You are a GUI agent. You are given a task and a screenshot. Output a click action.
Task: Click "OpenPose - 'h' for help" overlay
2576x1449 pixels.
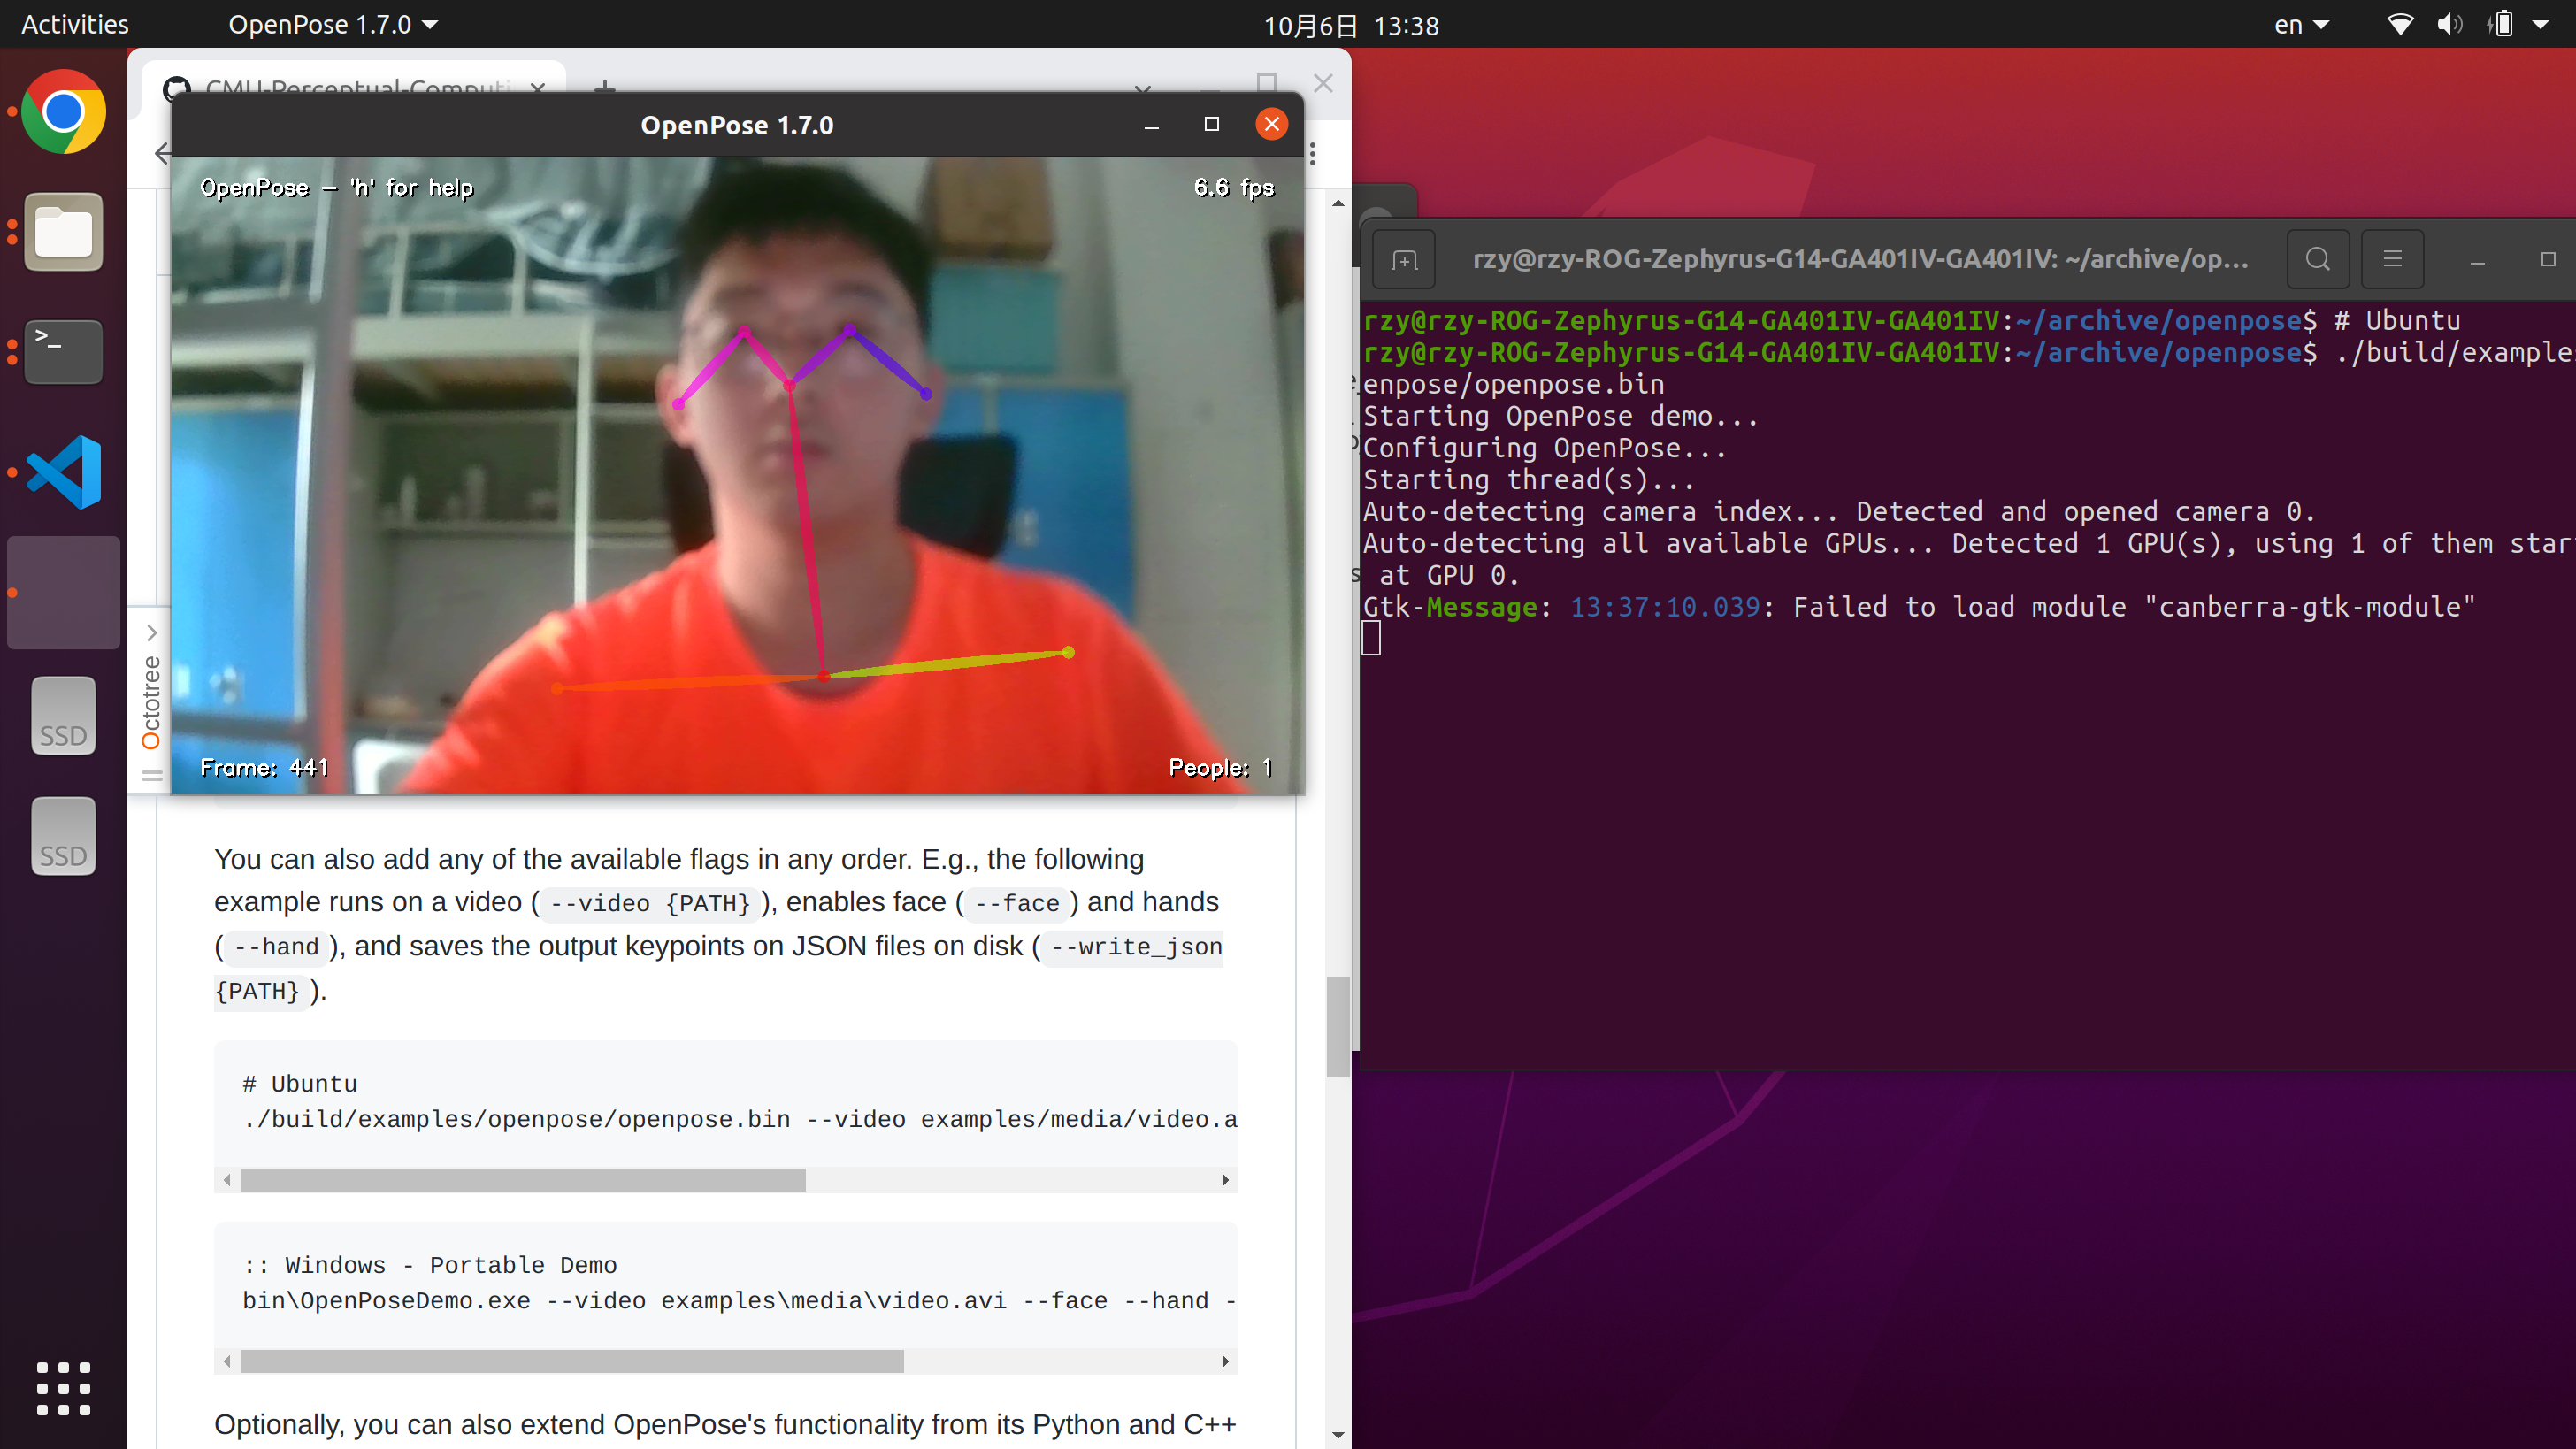[336, 187]
